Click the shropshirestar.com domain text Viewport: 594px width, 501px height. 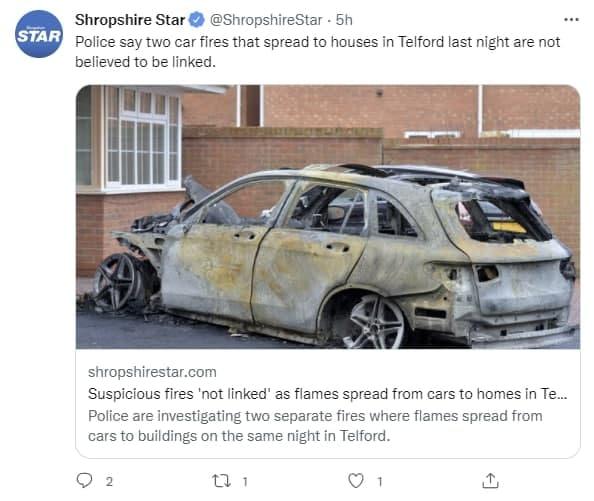(152, 372)
